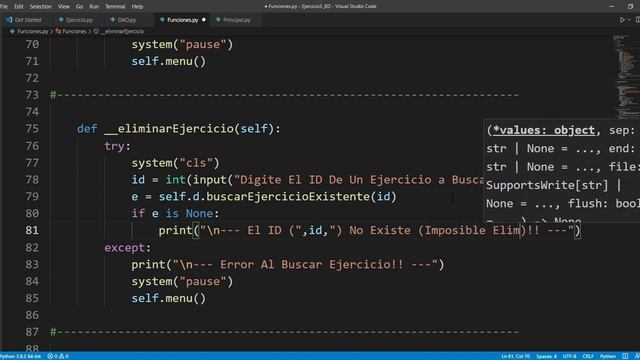Open the Run menu
This screenshot has height=360, width=640.
pos(94,7)
